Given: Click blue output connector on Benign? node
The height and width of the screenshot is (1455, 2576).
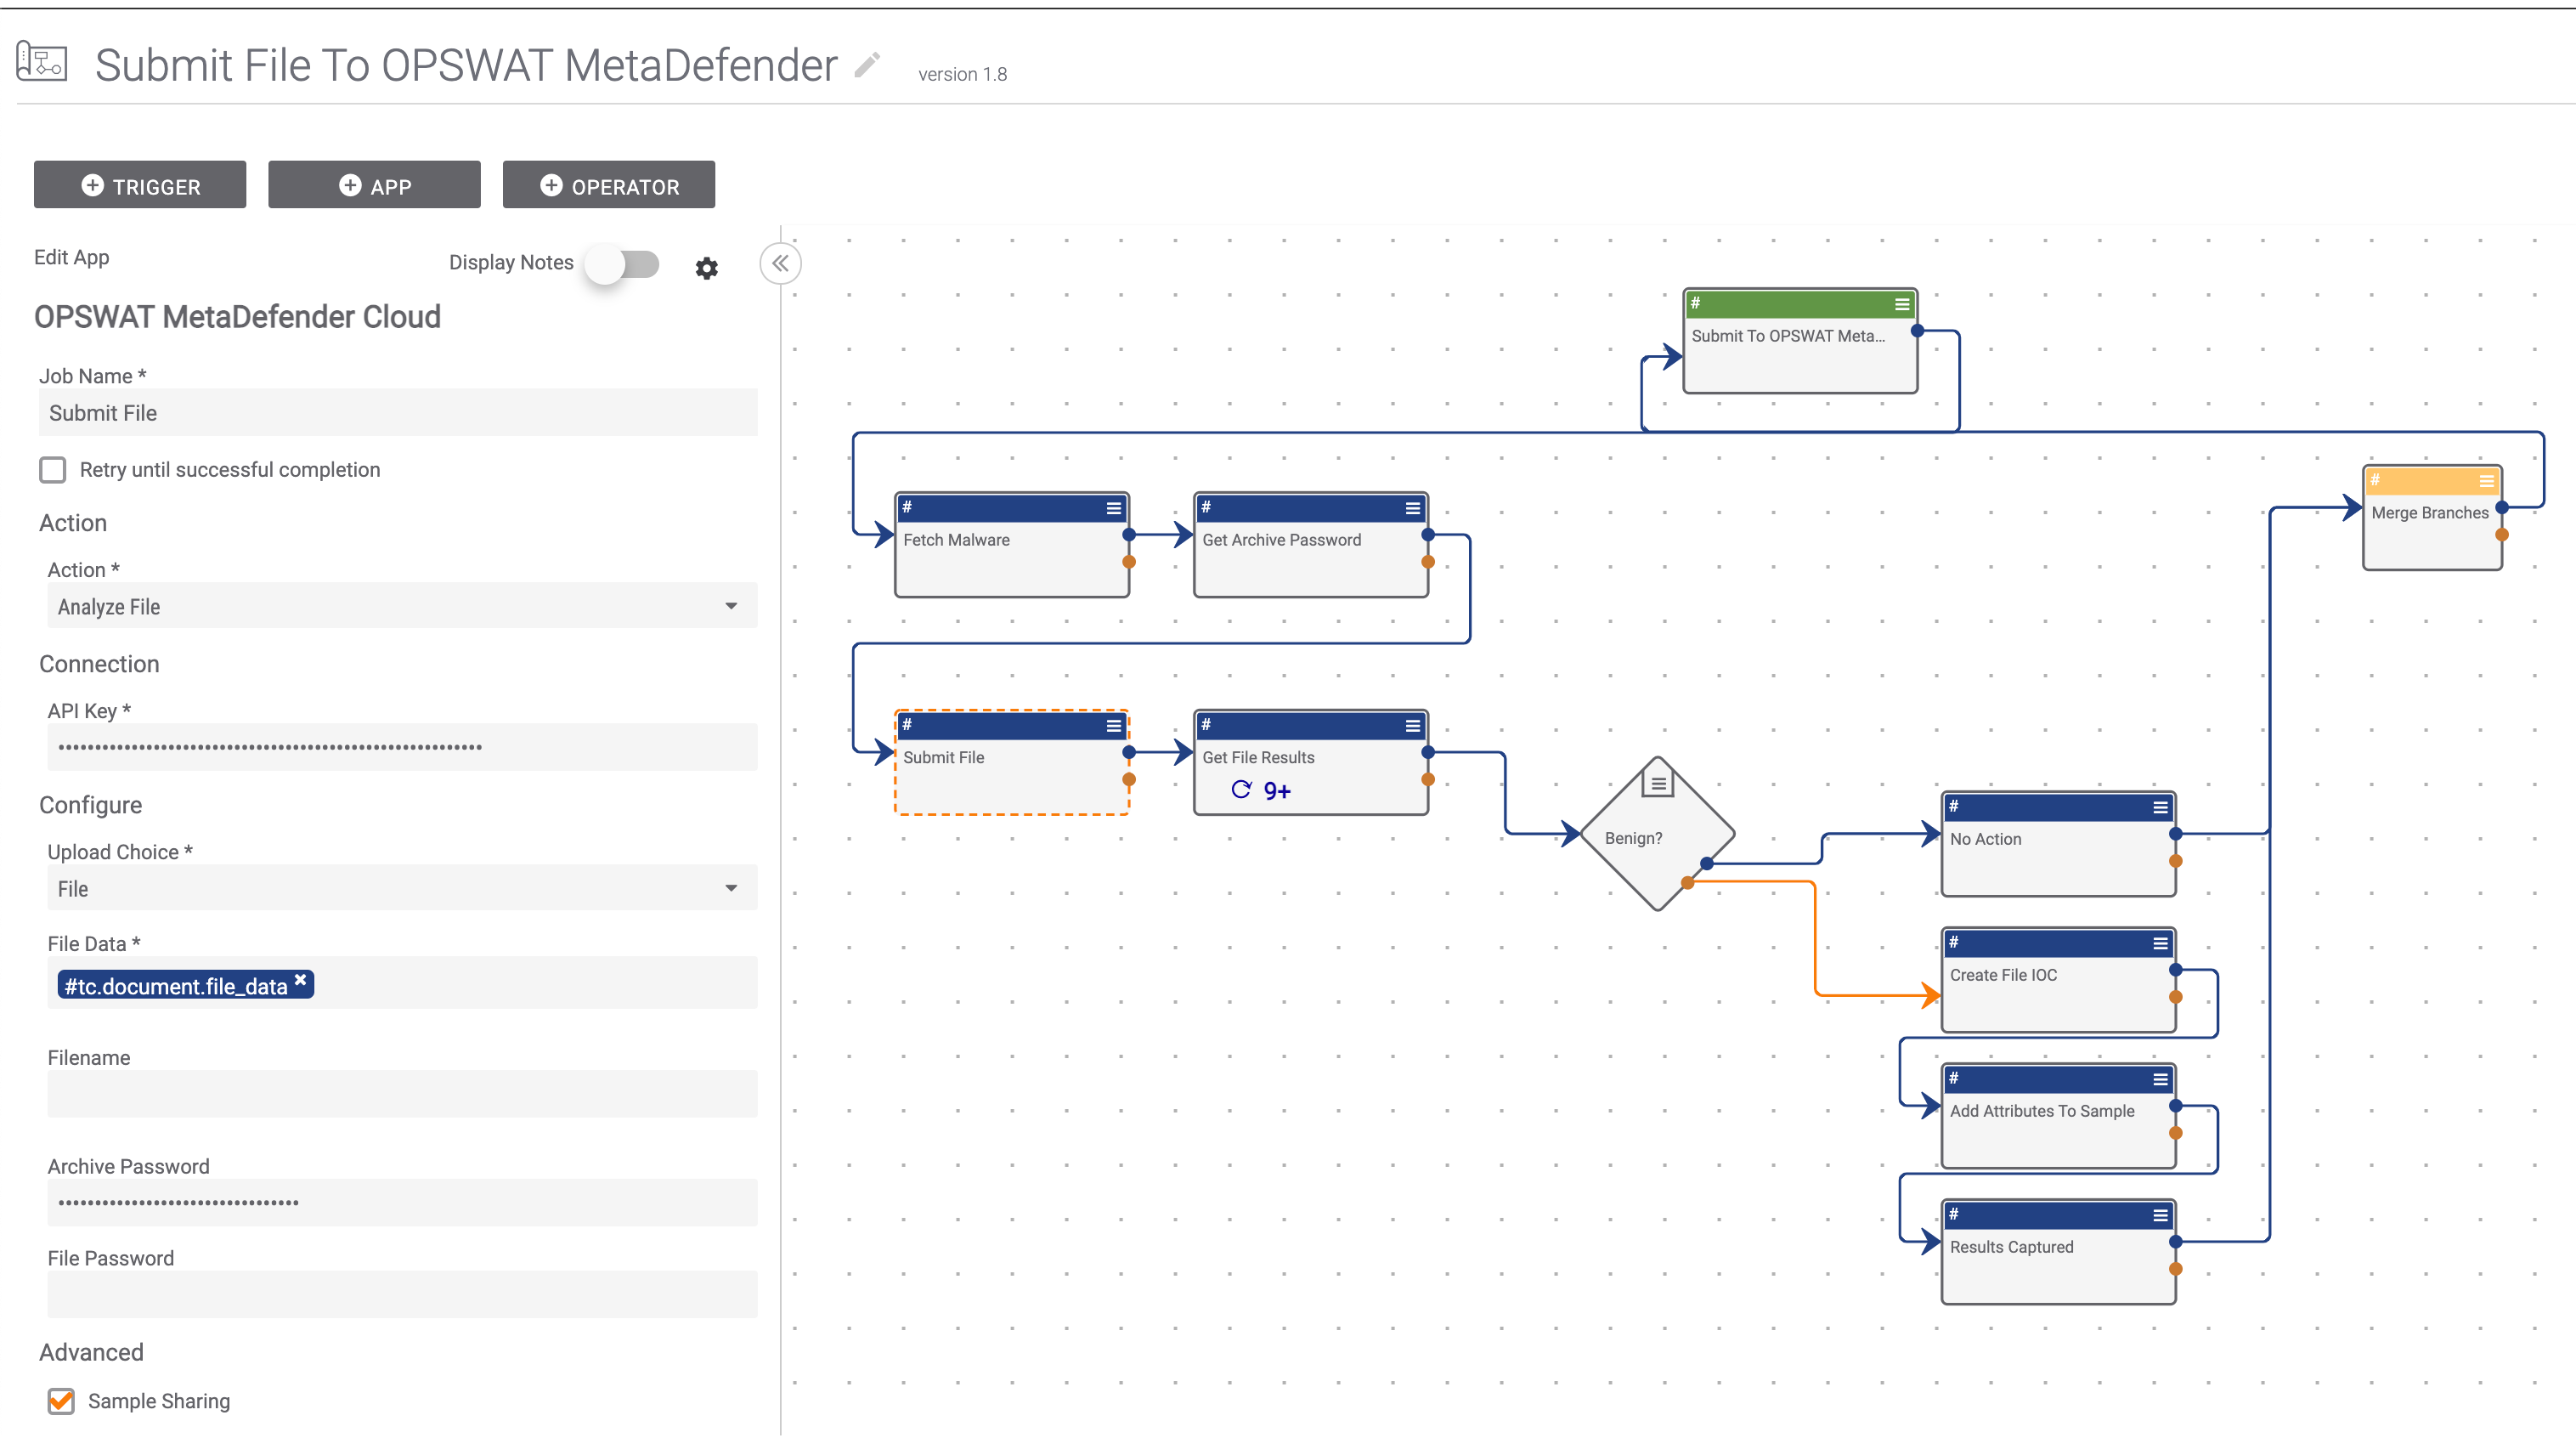Looking at the screenshot, I should pos(1707,863).
